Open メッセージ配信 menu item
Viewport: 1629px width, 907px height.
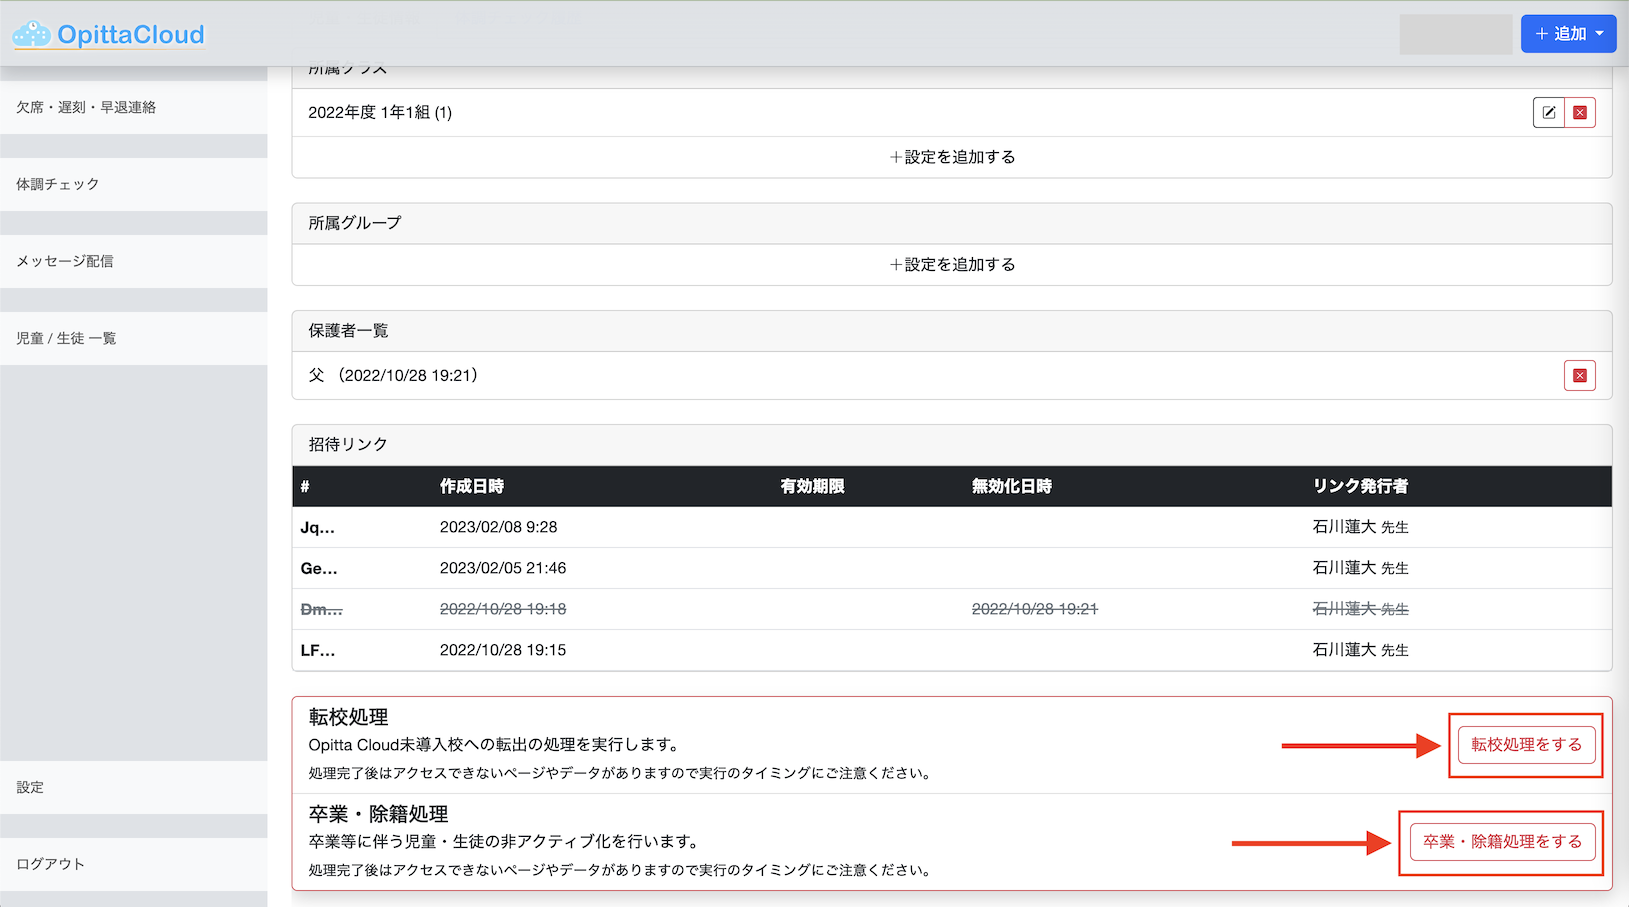(134, 261)
